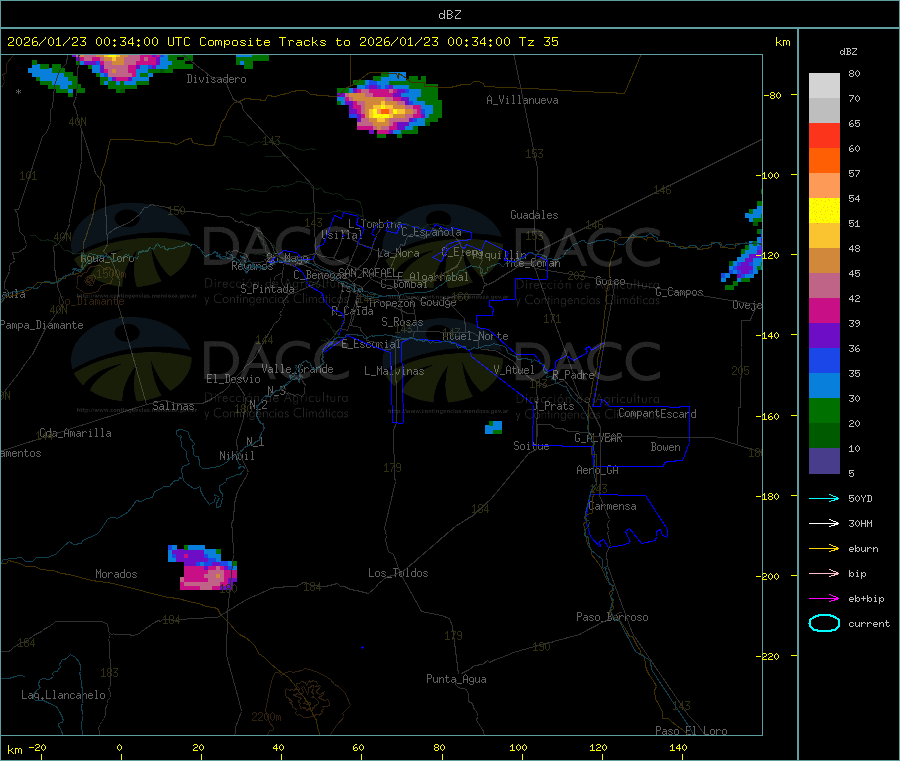Screen dimensions: 900x761
Task: Click the '100' horizontal axis tick label
Action: click(x=518, y=747)
